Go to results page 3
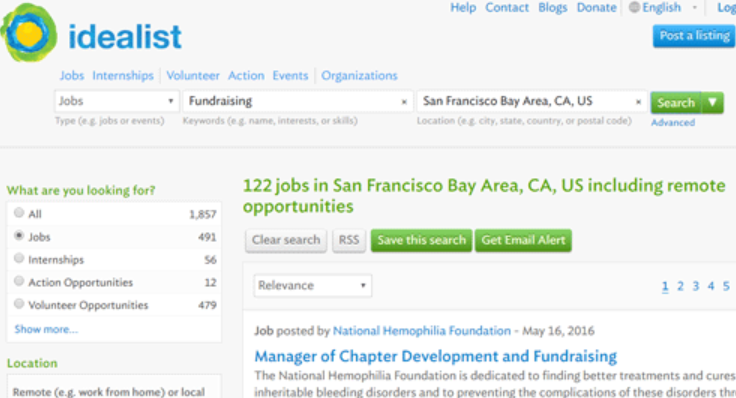Image resolution: width=736 pixels, height=398 pixels. click(x=696, y=286)
